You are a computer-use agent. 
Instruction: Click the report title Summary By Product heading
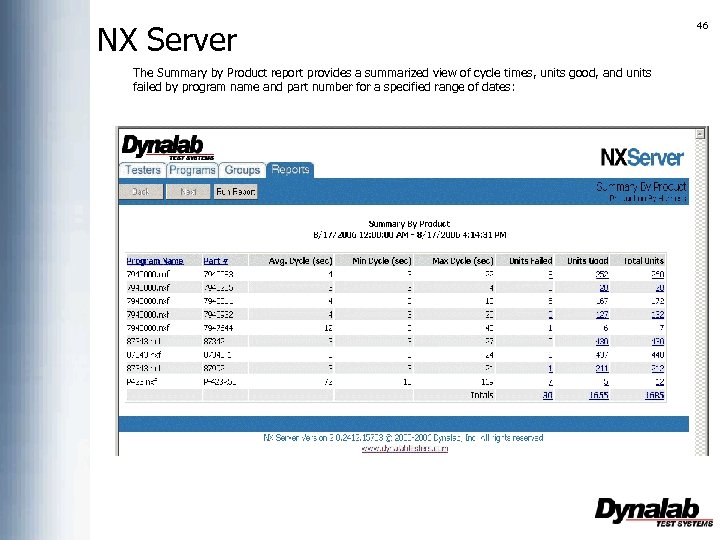point(409,224)
